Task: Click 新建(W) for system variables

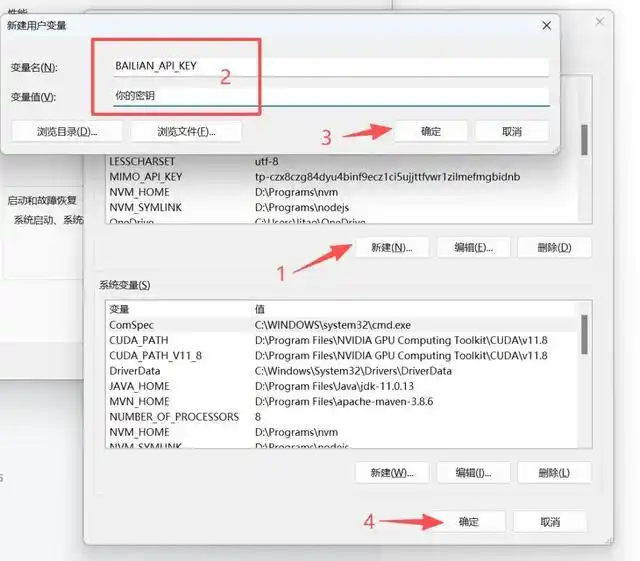Action: coord(392,473)
